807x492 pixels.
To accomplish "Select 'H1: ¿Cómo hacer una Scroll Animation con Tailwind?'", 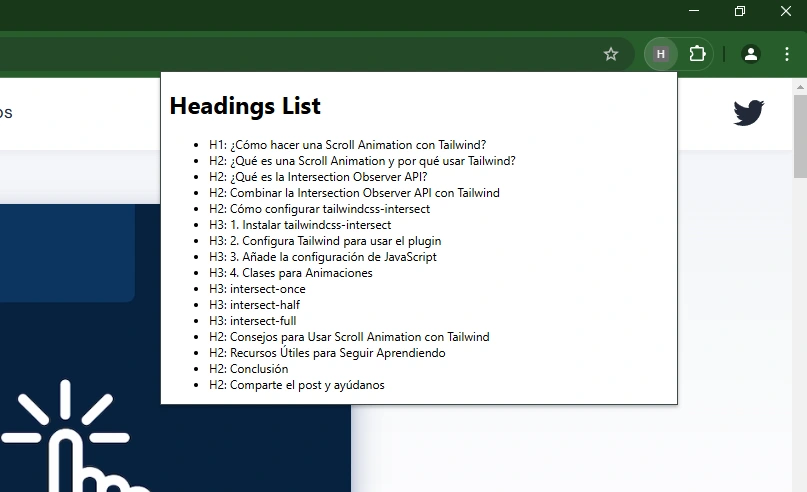I will 347,145.
